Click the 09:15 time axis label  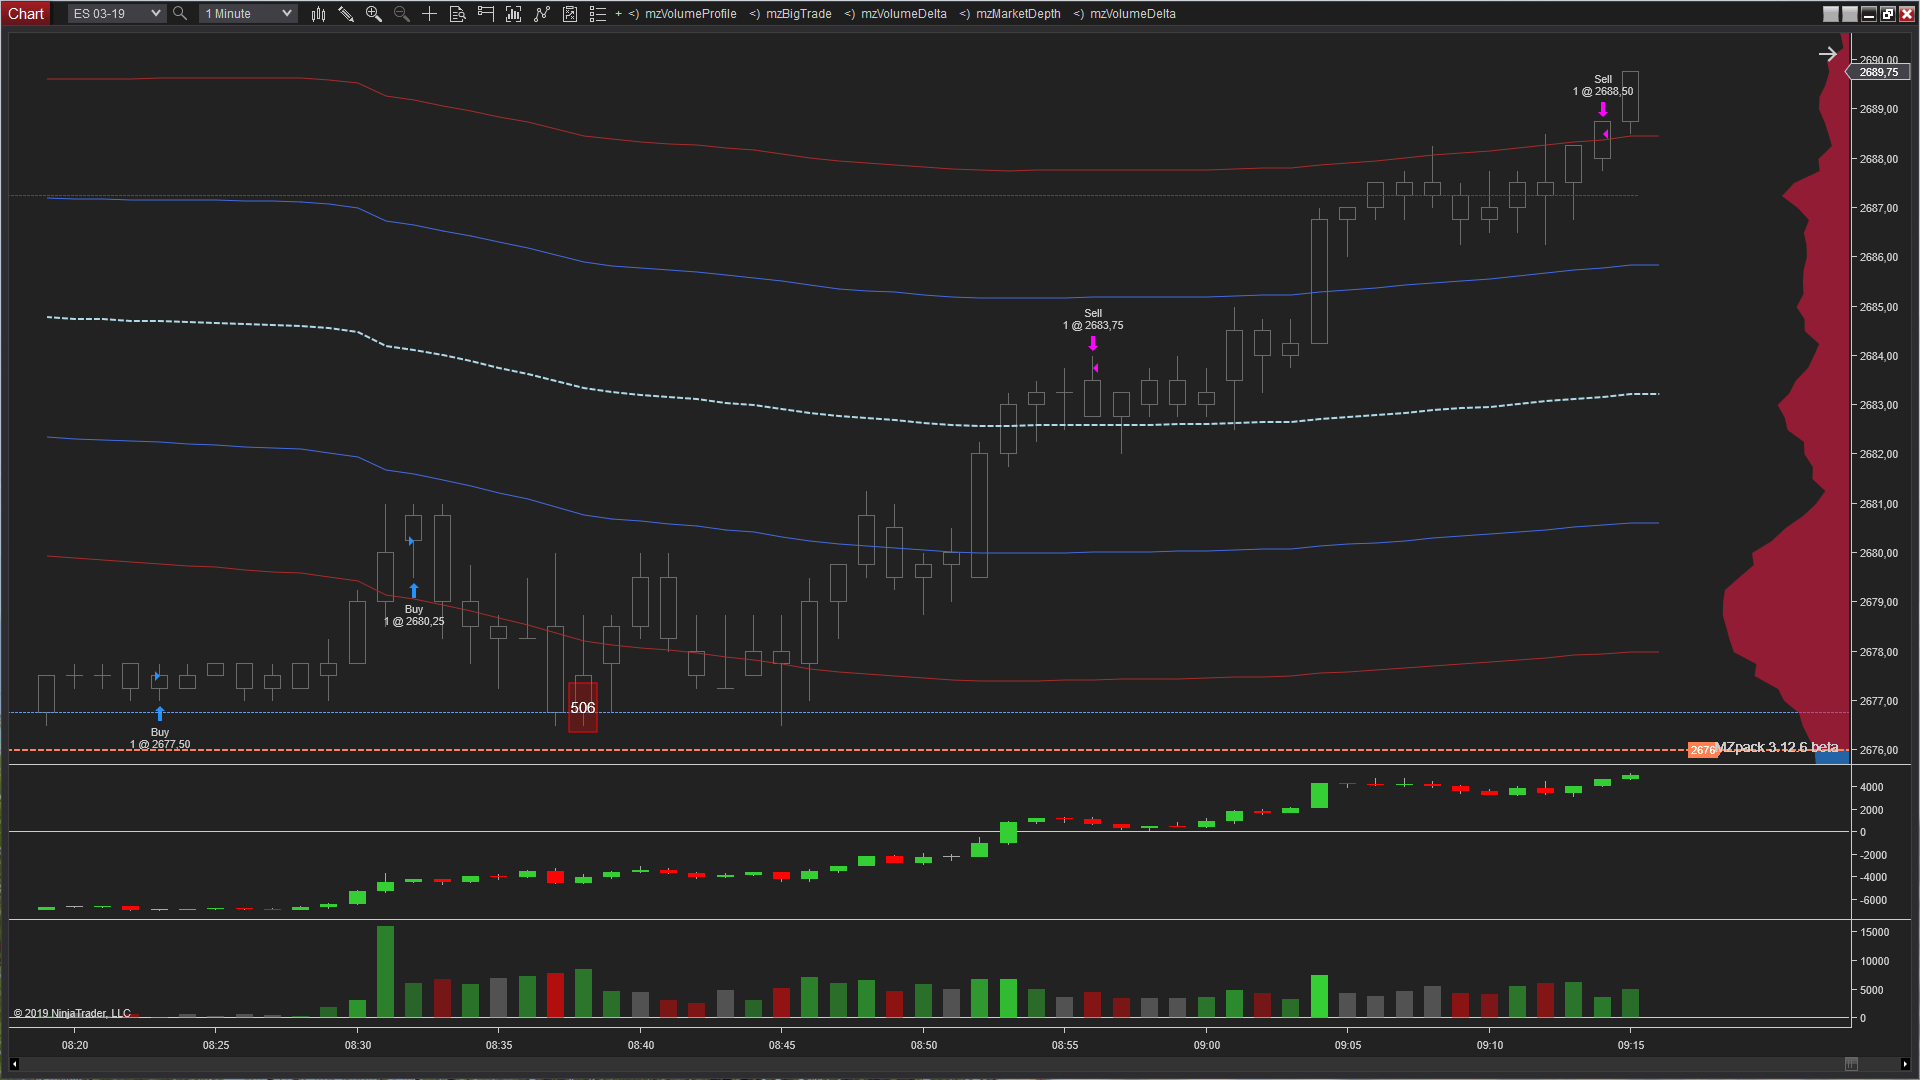(1631, 1045)
